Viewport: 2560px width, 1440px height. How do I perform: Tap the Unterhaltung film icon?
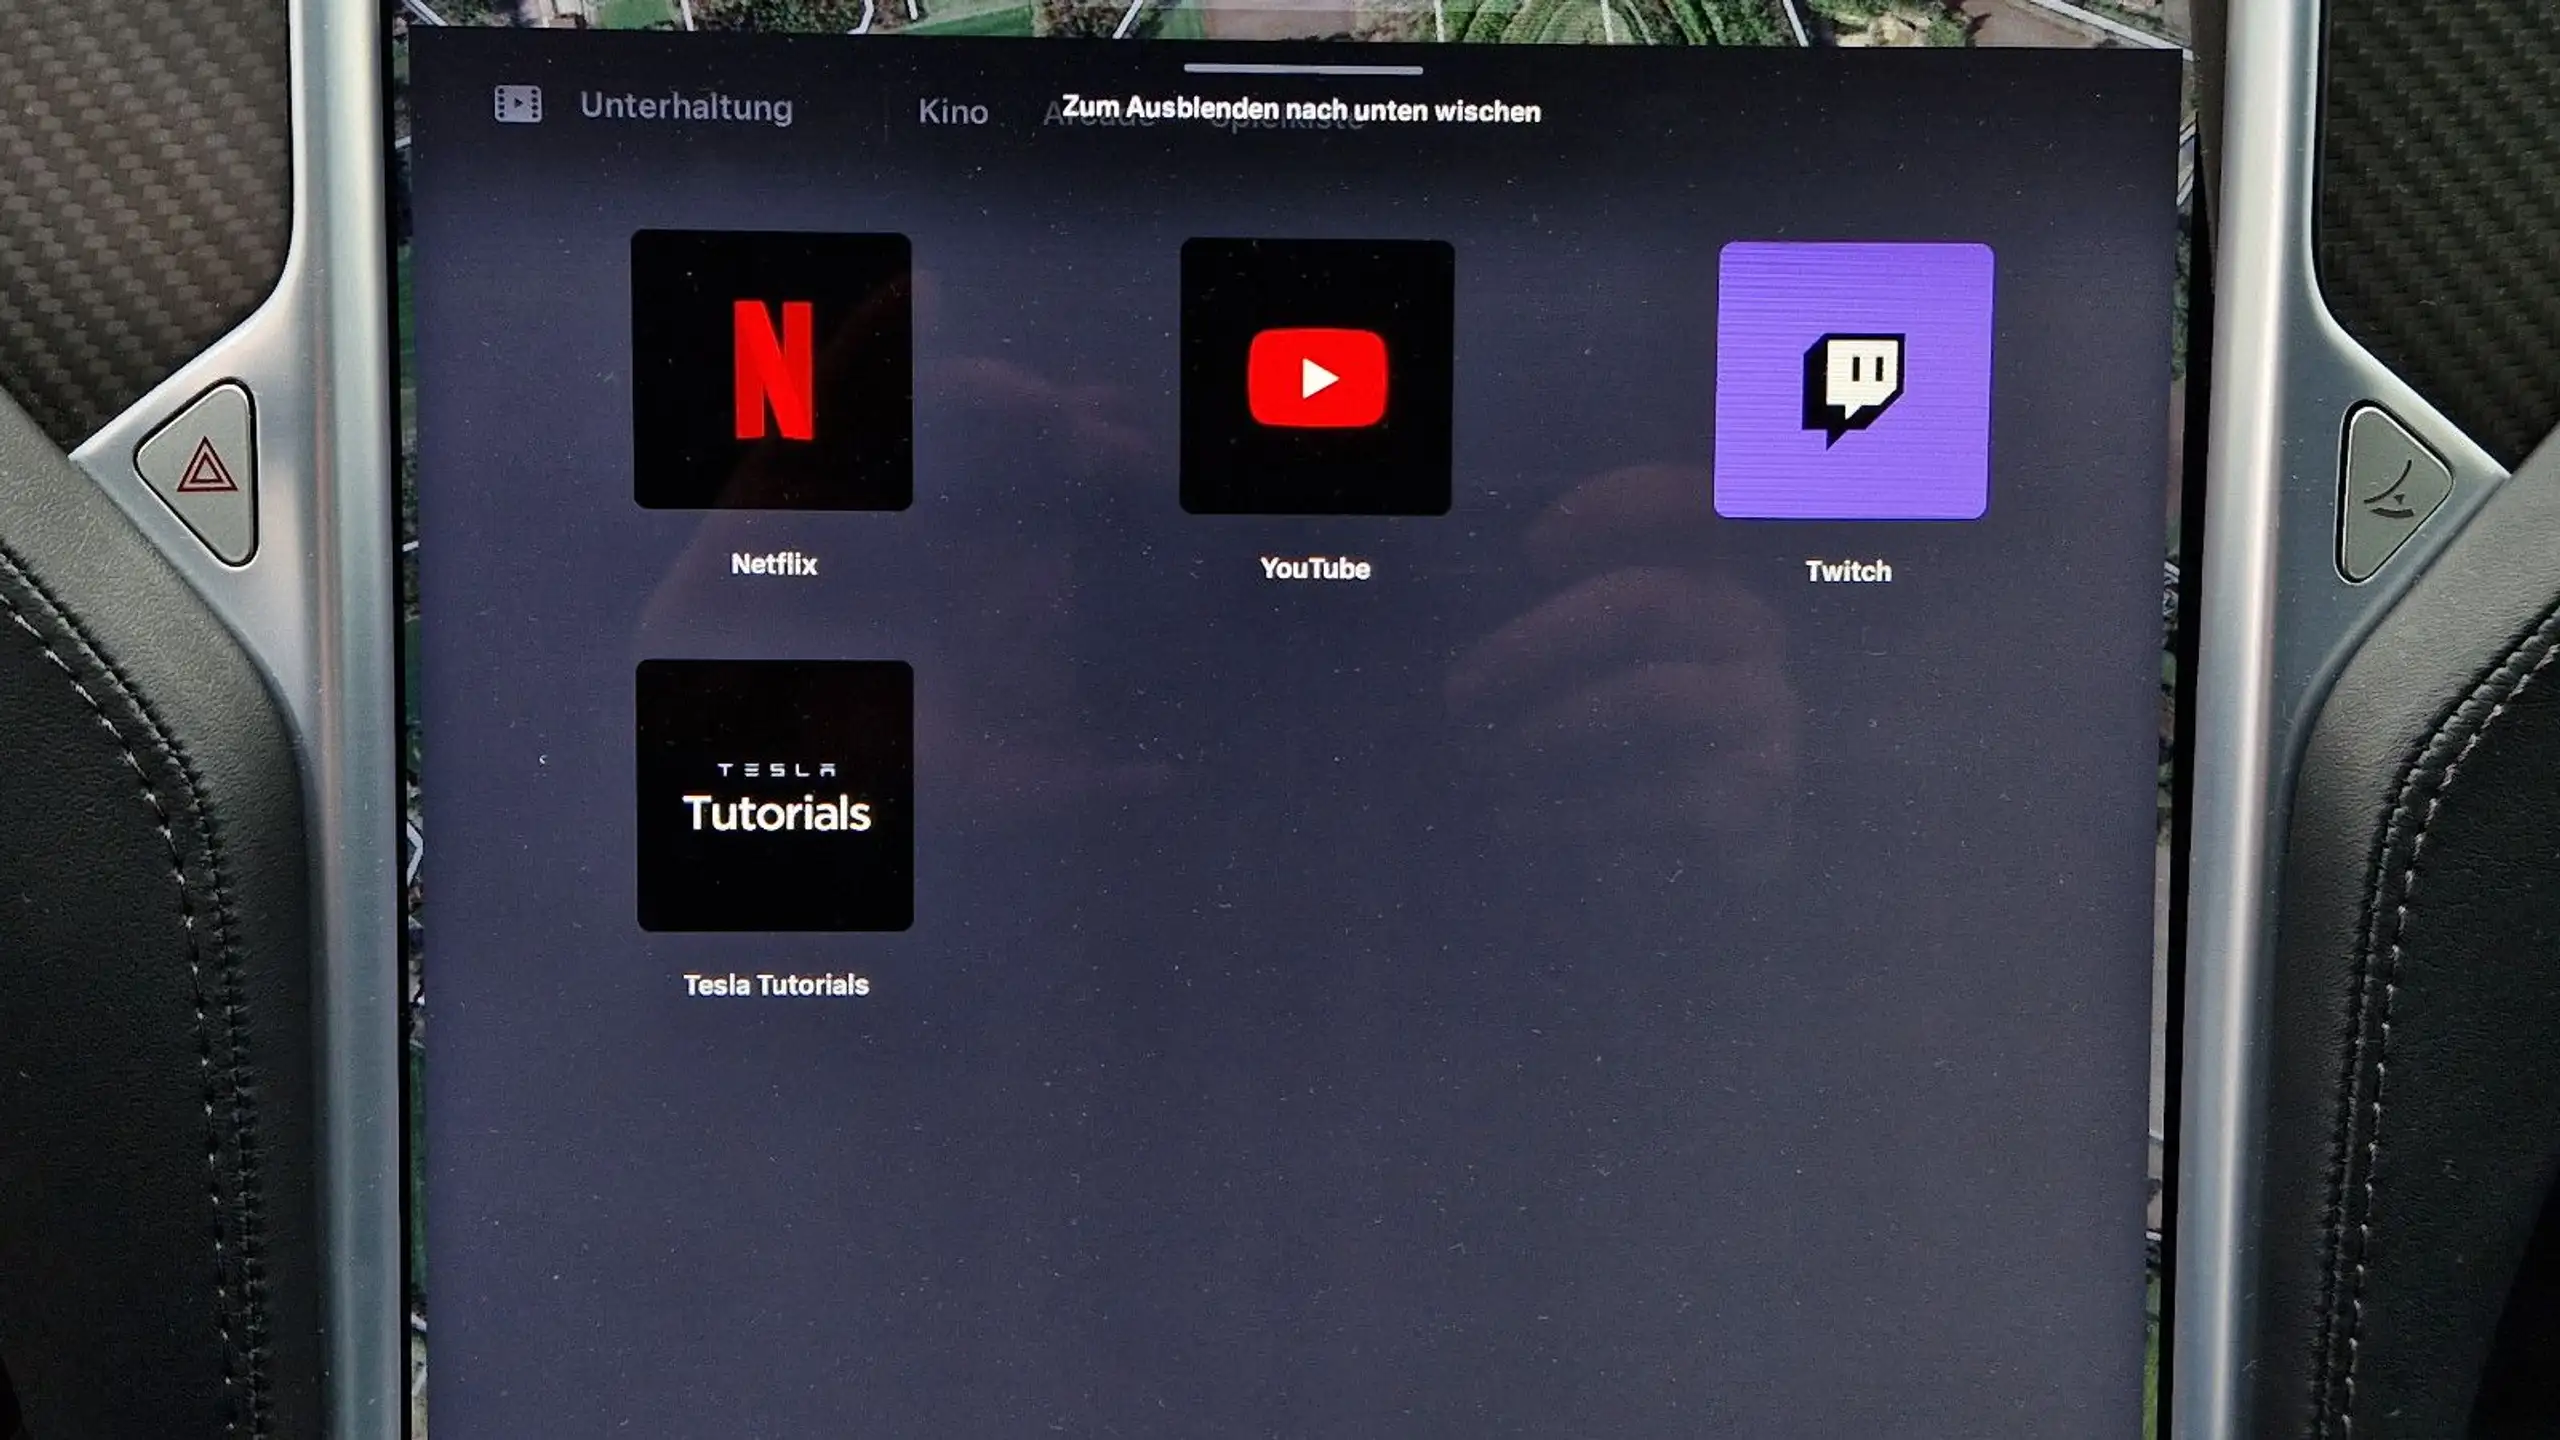pos(518,103)
